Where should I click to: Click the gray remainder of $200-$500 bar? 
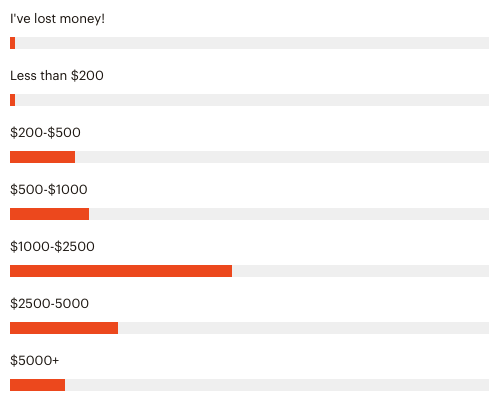click(x=282, y=157)
